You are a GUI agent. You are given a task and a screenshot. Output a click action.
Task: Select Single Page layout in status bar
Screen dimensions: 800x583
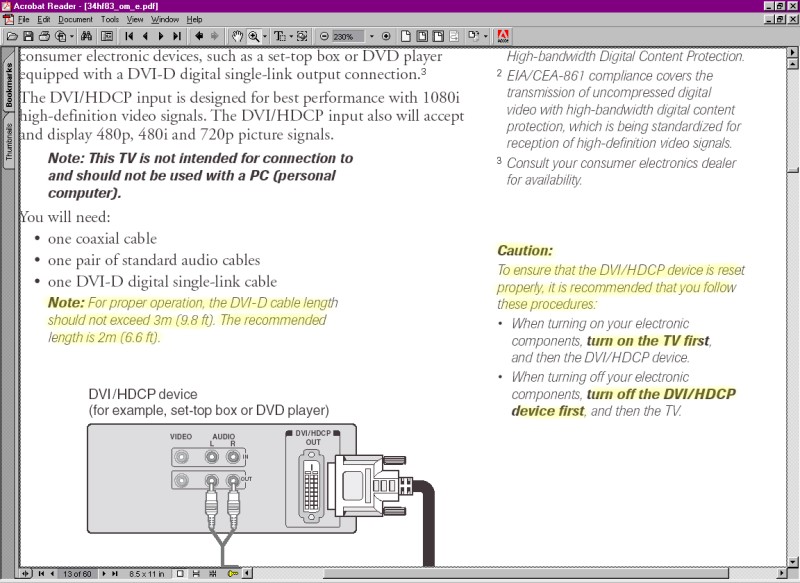click(x=180, y=574)
